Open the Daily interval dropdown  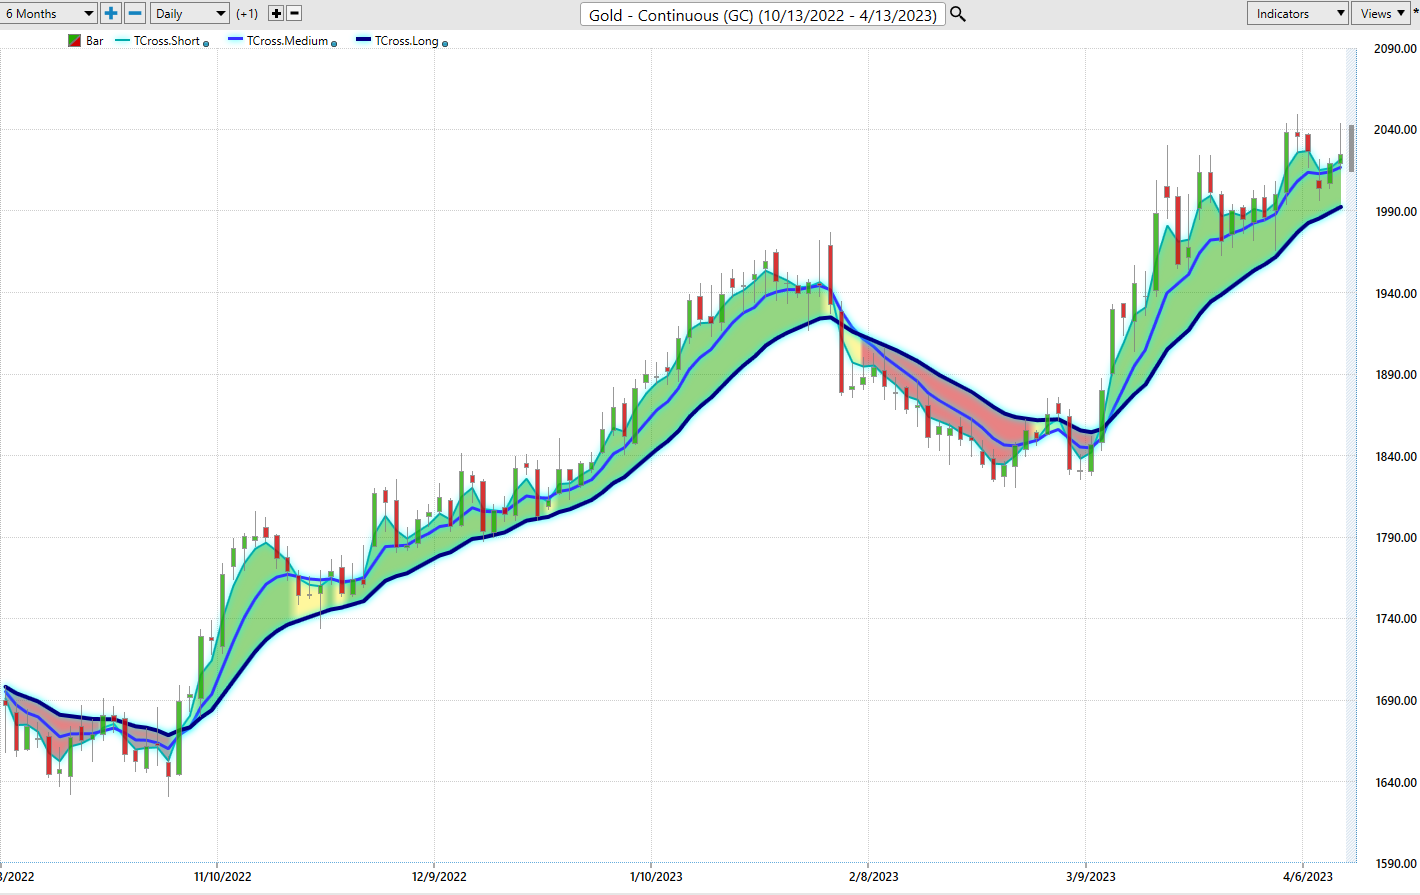click(x=190, y=13)
